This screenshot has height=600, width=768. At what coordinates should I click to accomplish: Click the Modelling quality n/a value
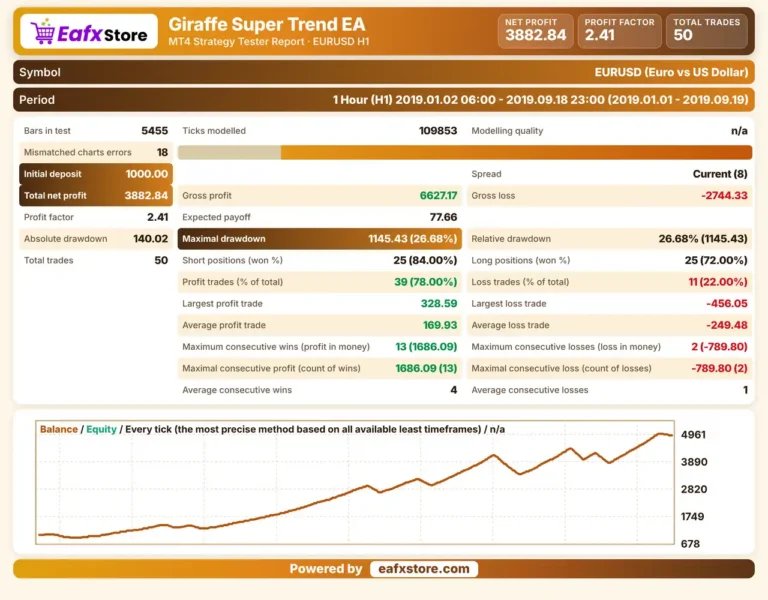[x=739, y=131]
